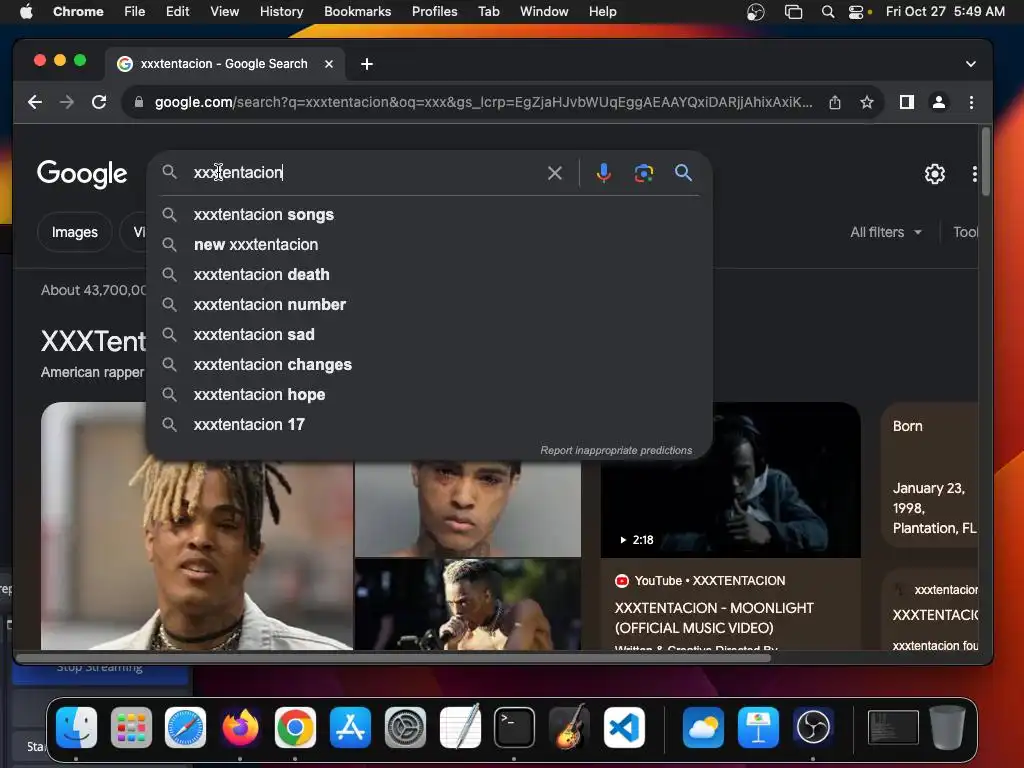Viewport: 1024px width, 768px height.
Task: Open the Window menu
Action: click(544, 12)
